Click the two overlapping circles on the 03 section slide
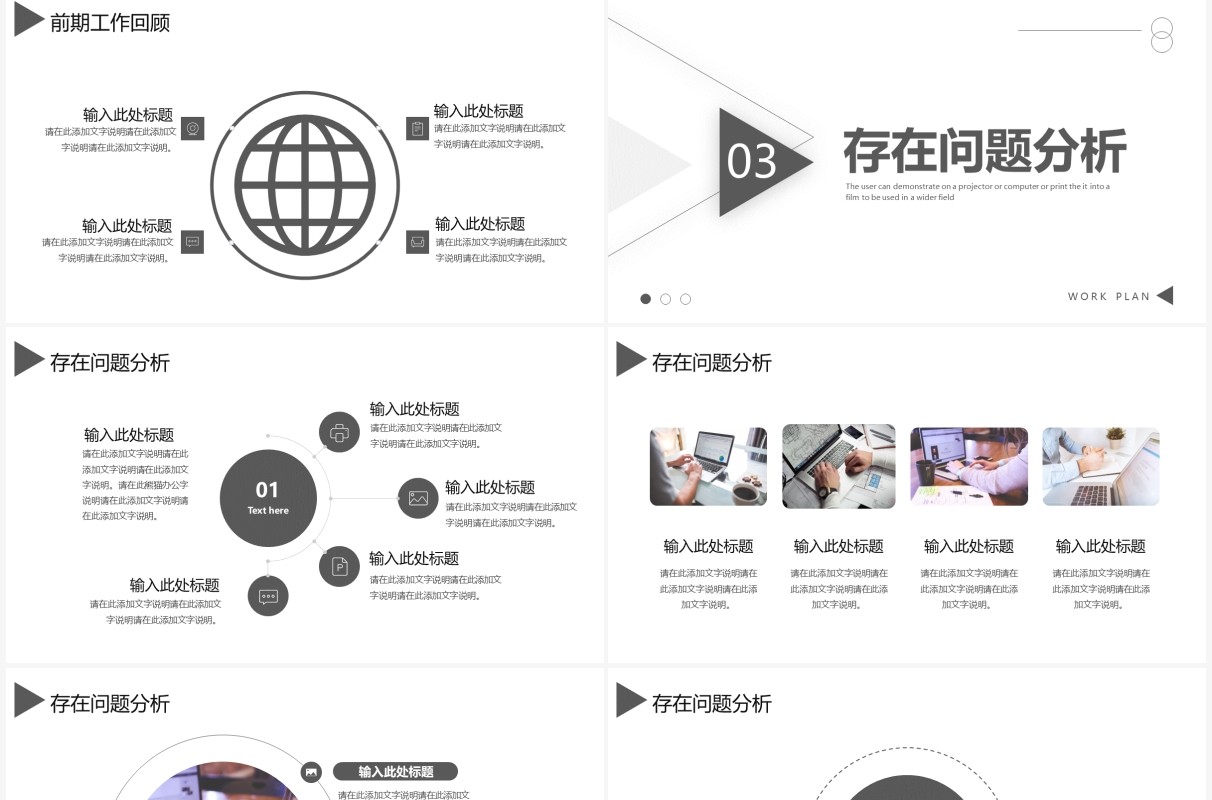Screen dimensions: 1212x800 [x=1161, y=35]
